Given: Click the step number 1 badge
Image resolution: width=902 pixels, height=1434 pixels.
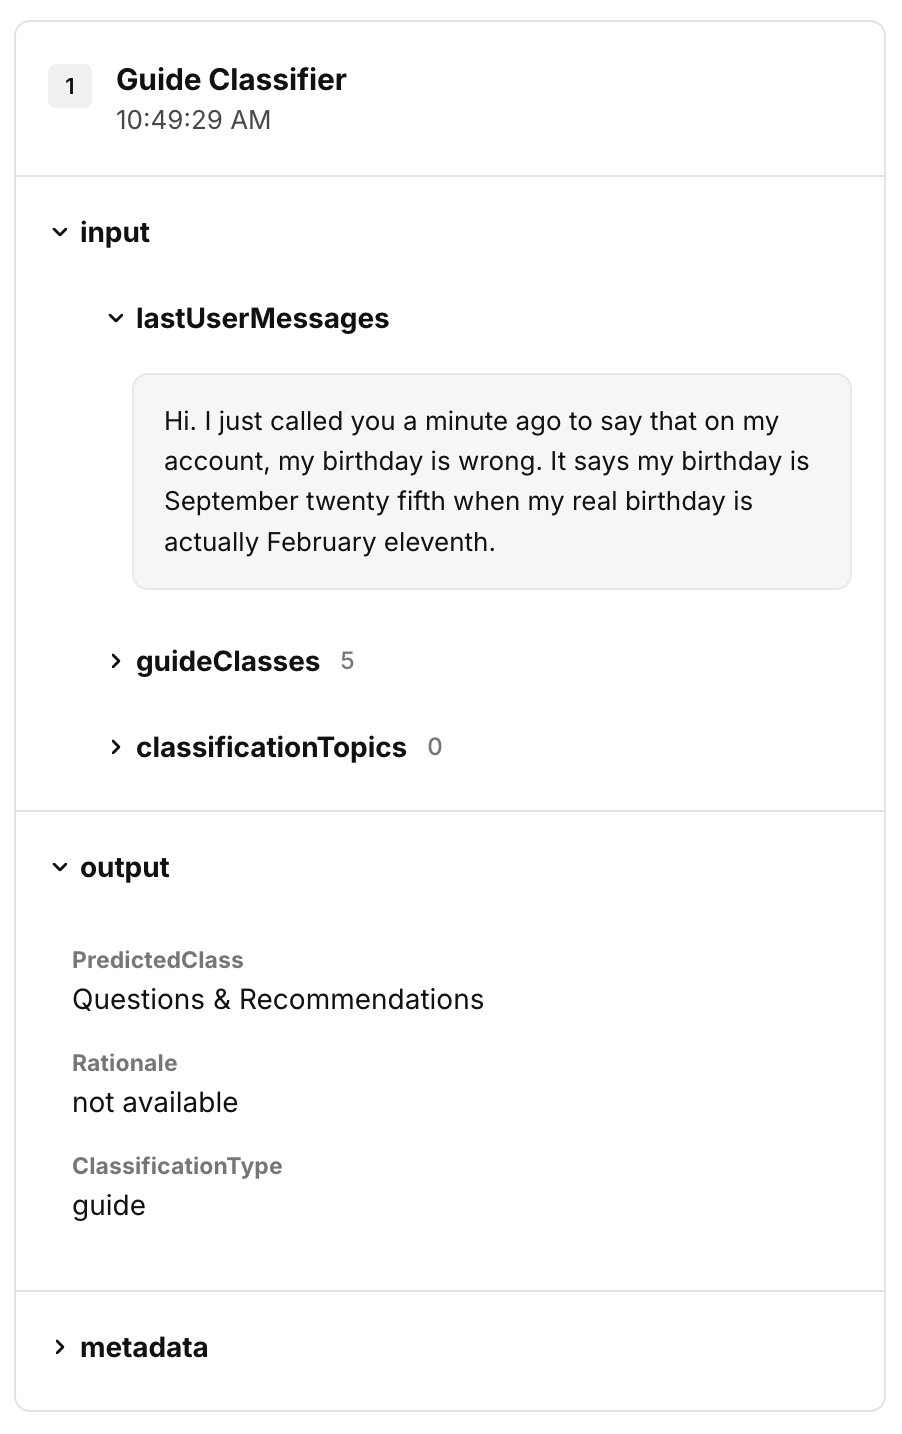Looking at the screenshot, I should 70,86.
